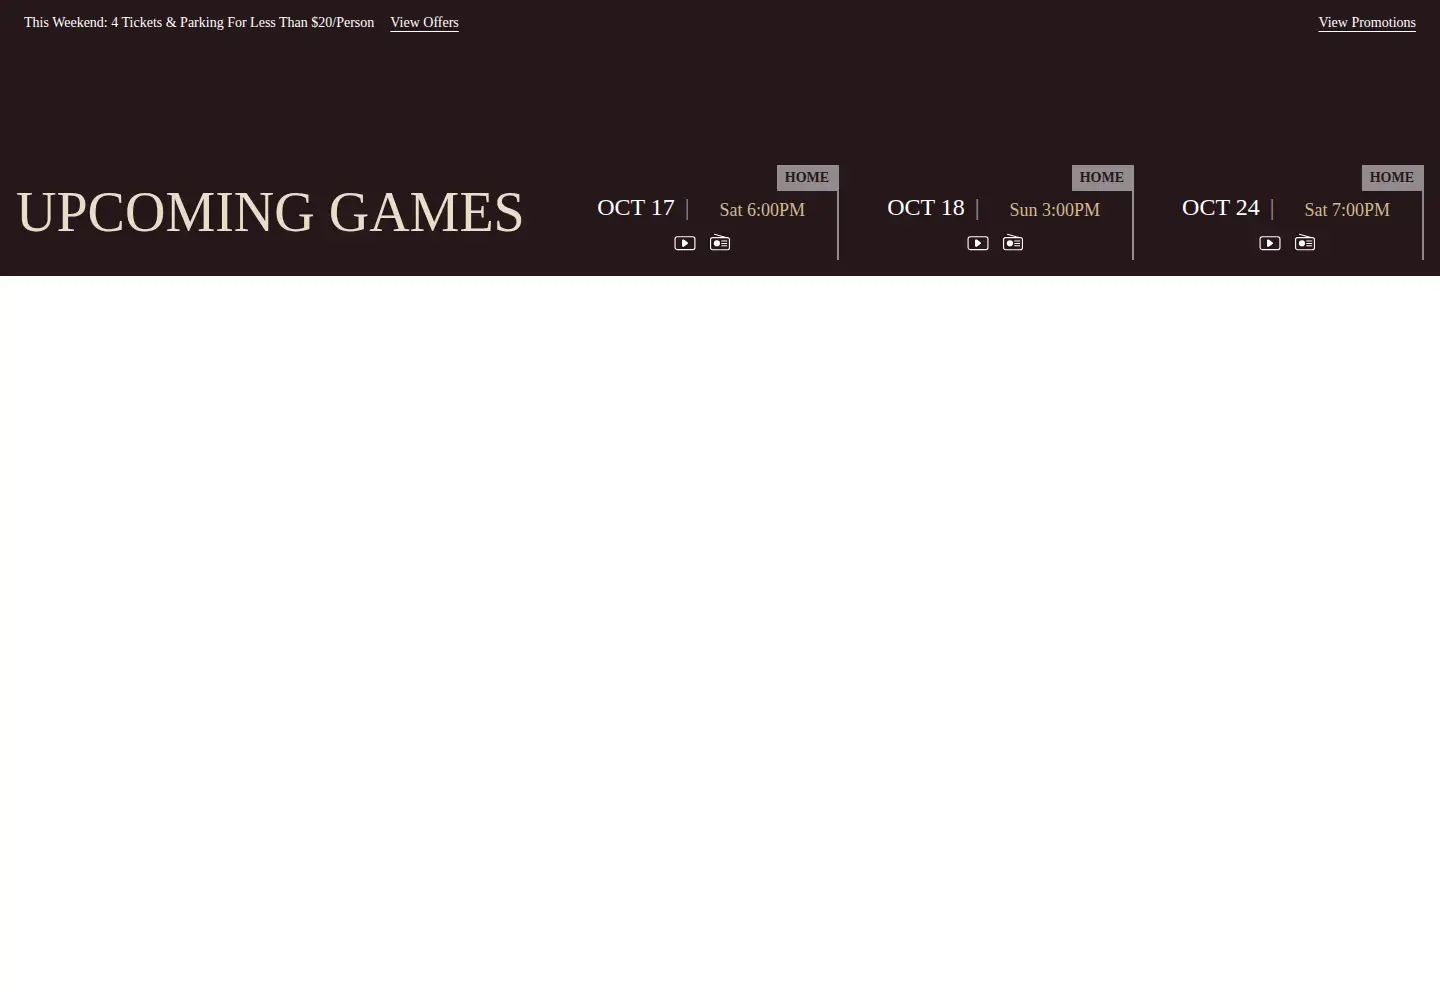Select the Sun 3:00PM game time
Image resolution: width=1440 pixels, height=1000 pixels.
1055,210
